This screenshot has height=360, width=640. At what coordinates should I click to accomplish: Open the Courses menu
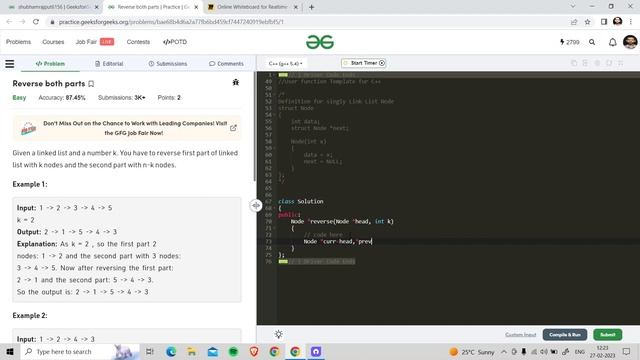pyautogui.click(x=53, y=42)
